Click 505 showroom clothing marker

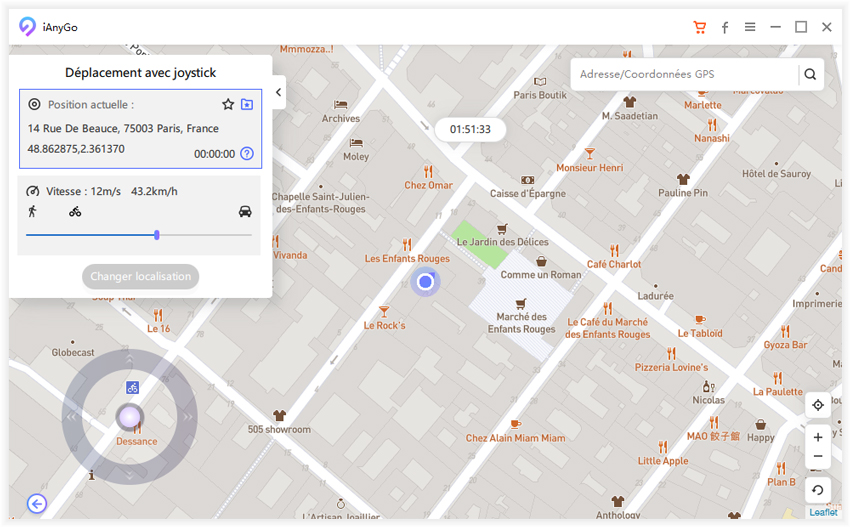pyautogui.click(x=279, y=416)
